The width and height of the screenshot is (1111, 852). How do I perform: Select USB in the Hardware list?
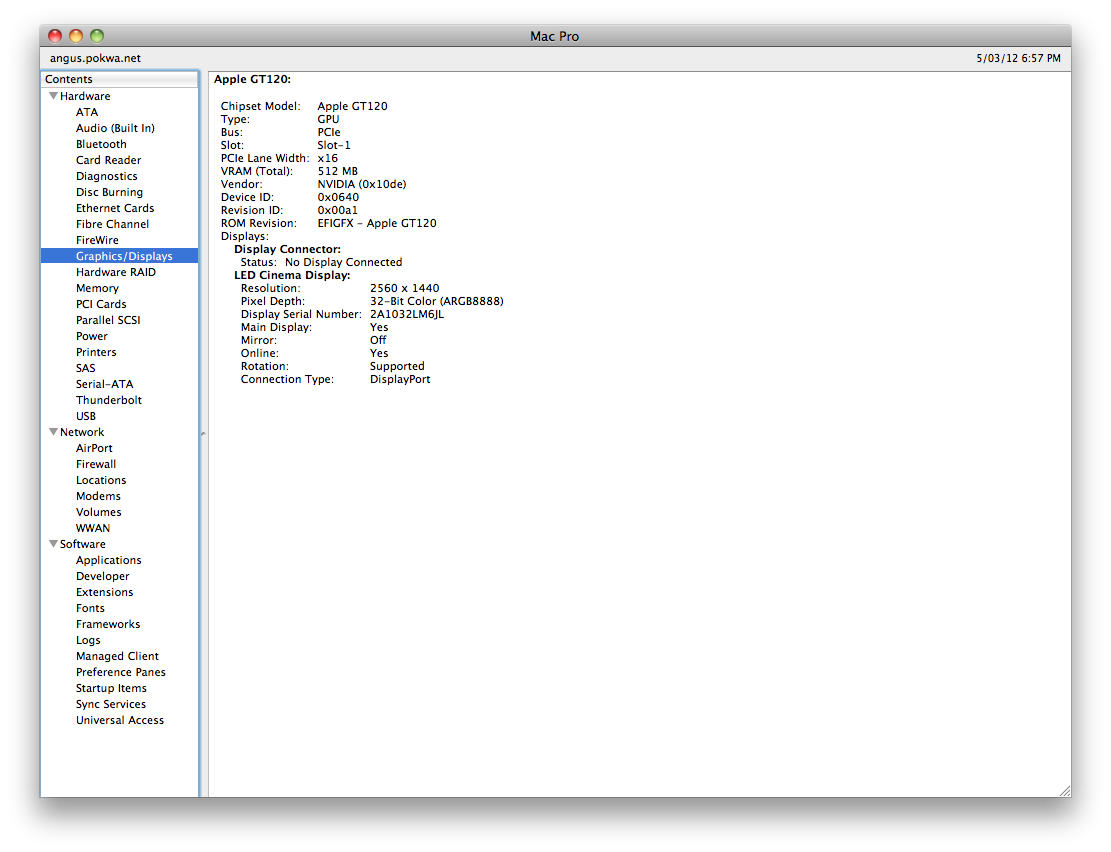tap(86, 416)
